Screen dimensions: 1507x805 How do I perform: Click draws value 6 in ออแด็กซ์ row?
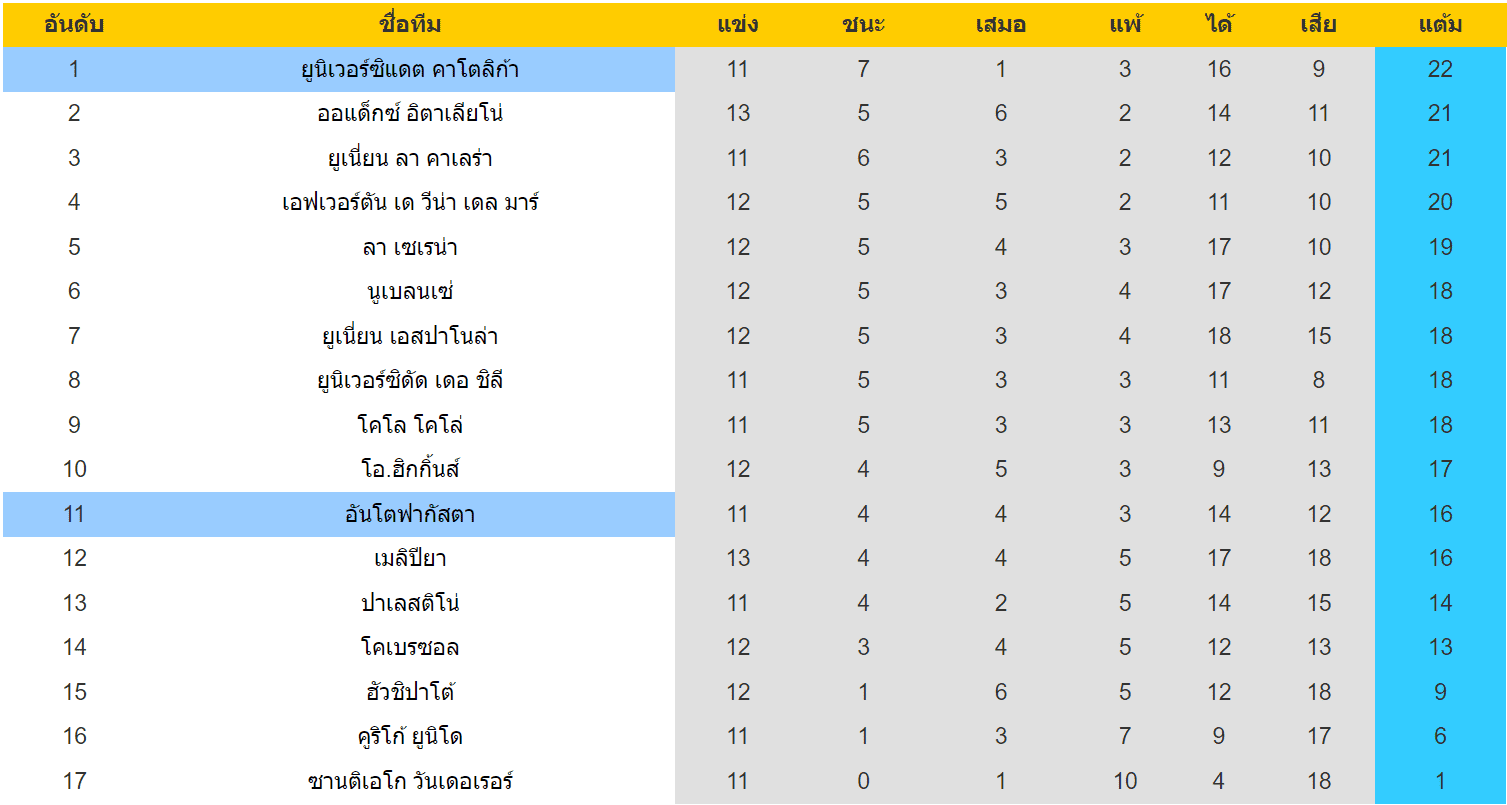[x=1001, y=114]
